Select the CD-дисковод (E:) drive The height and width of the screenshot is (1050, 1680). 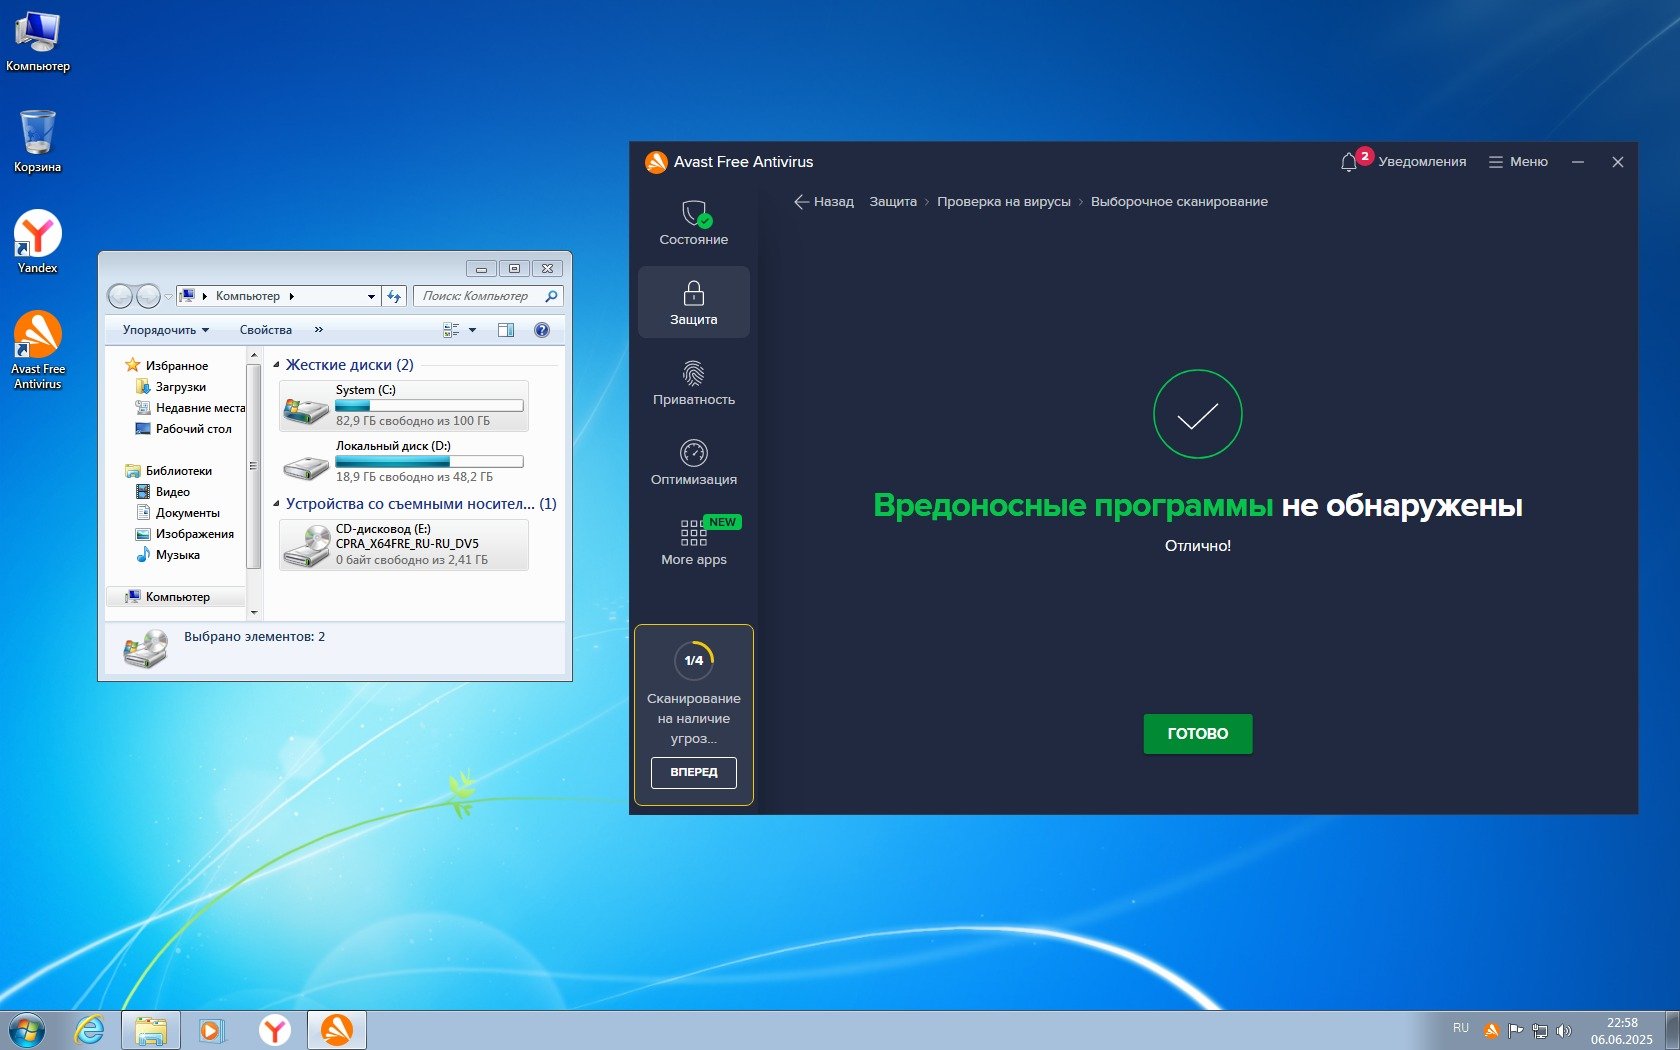click(403, 544)
